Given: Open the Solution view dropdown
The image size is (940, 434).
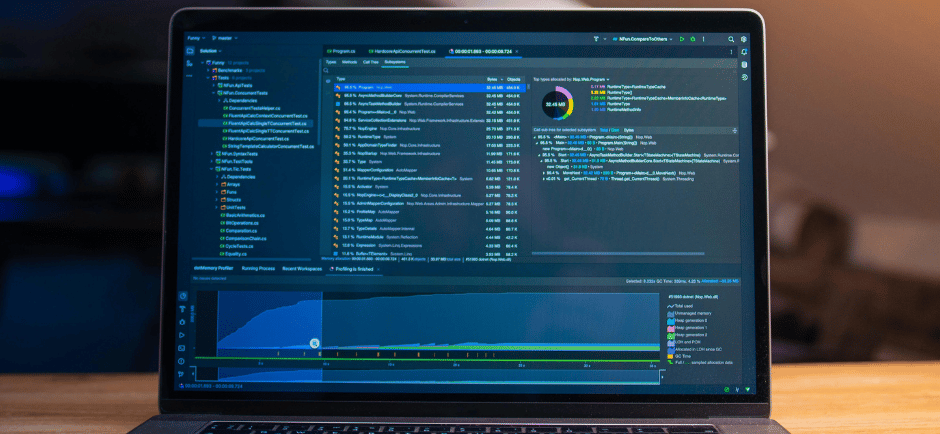Looking at the screenshot, I should click(210, 51).
